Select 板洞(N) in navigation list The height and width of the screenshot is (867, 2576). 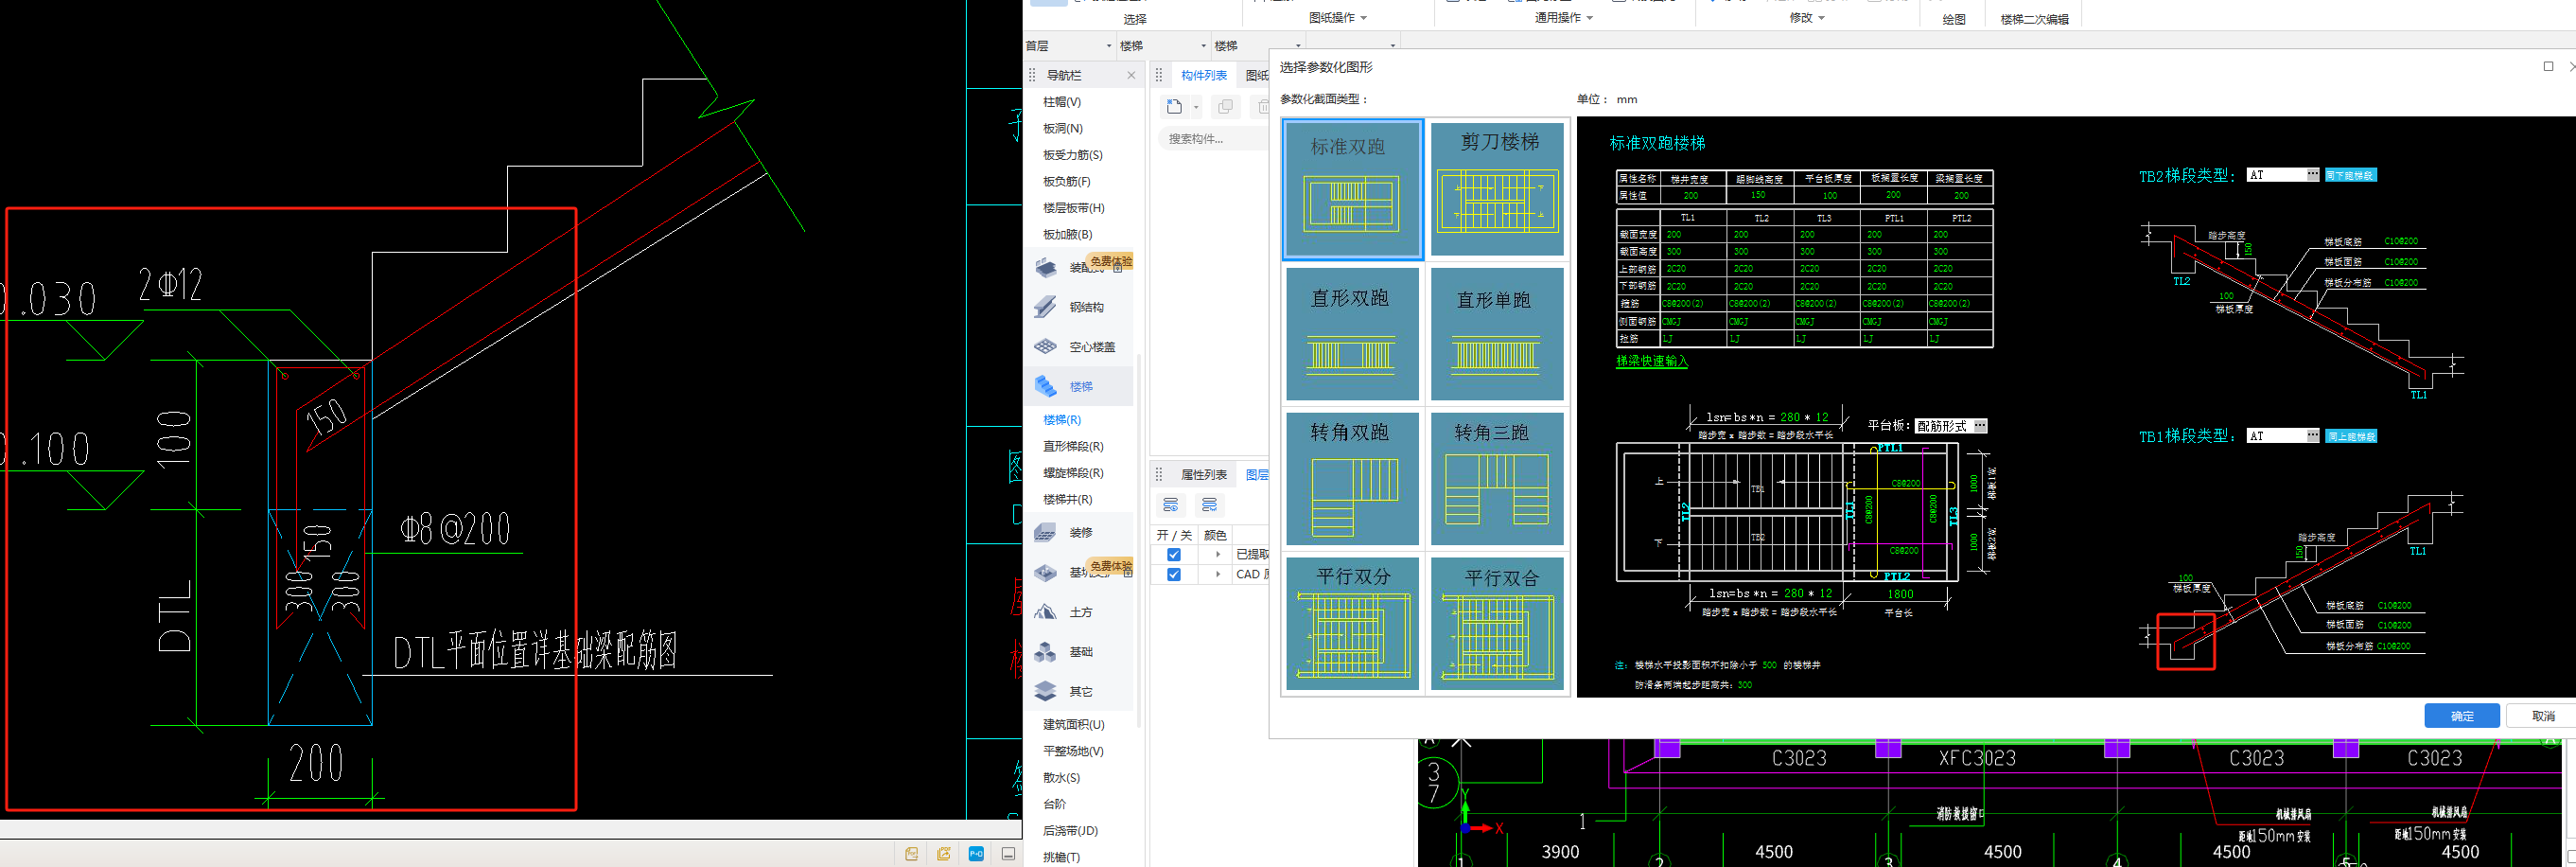pyautogui.click(x=1063, y=128)
